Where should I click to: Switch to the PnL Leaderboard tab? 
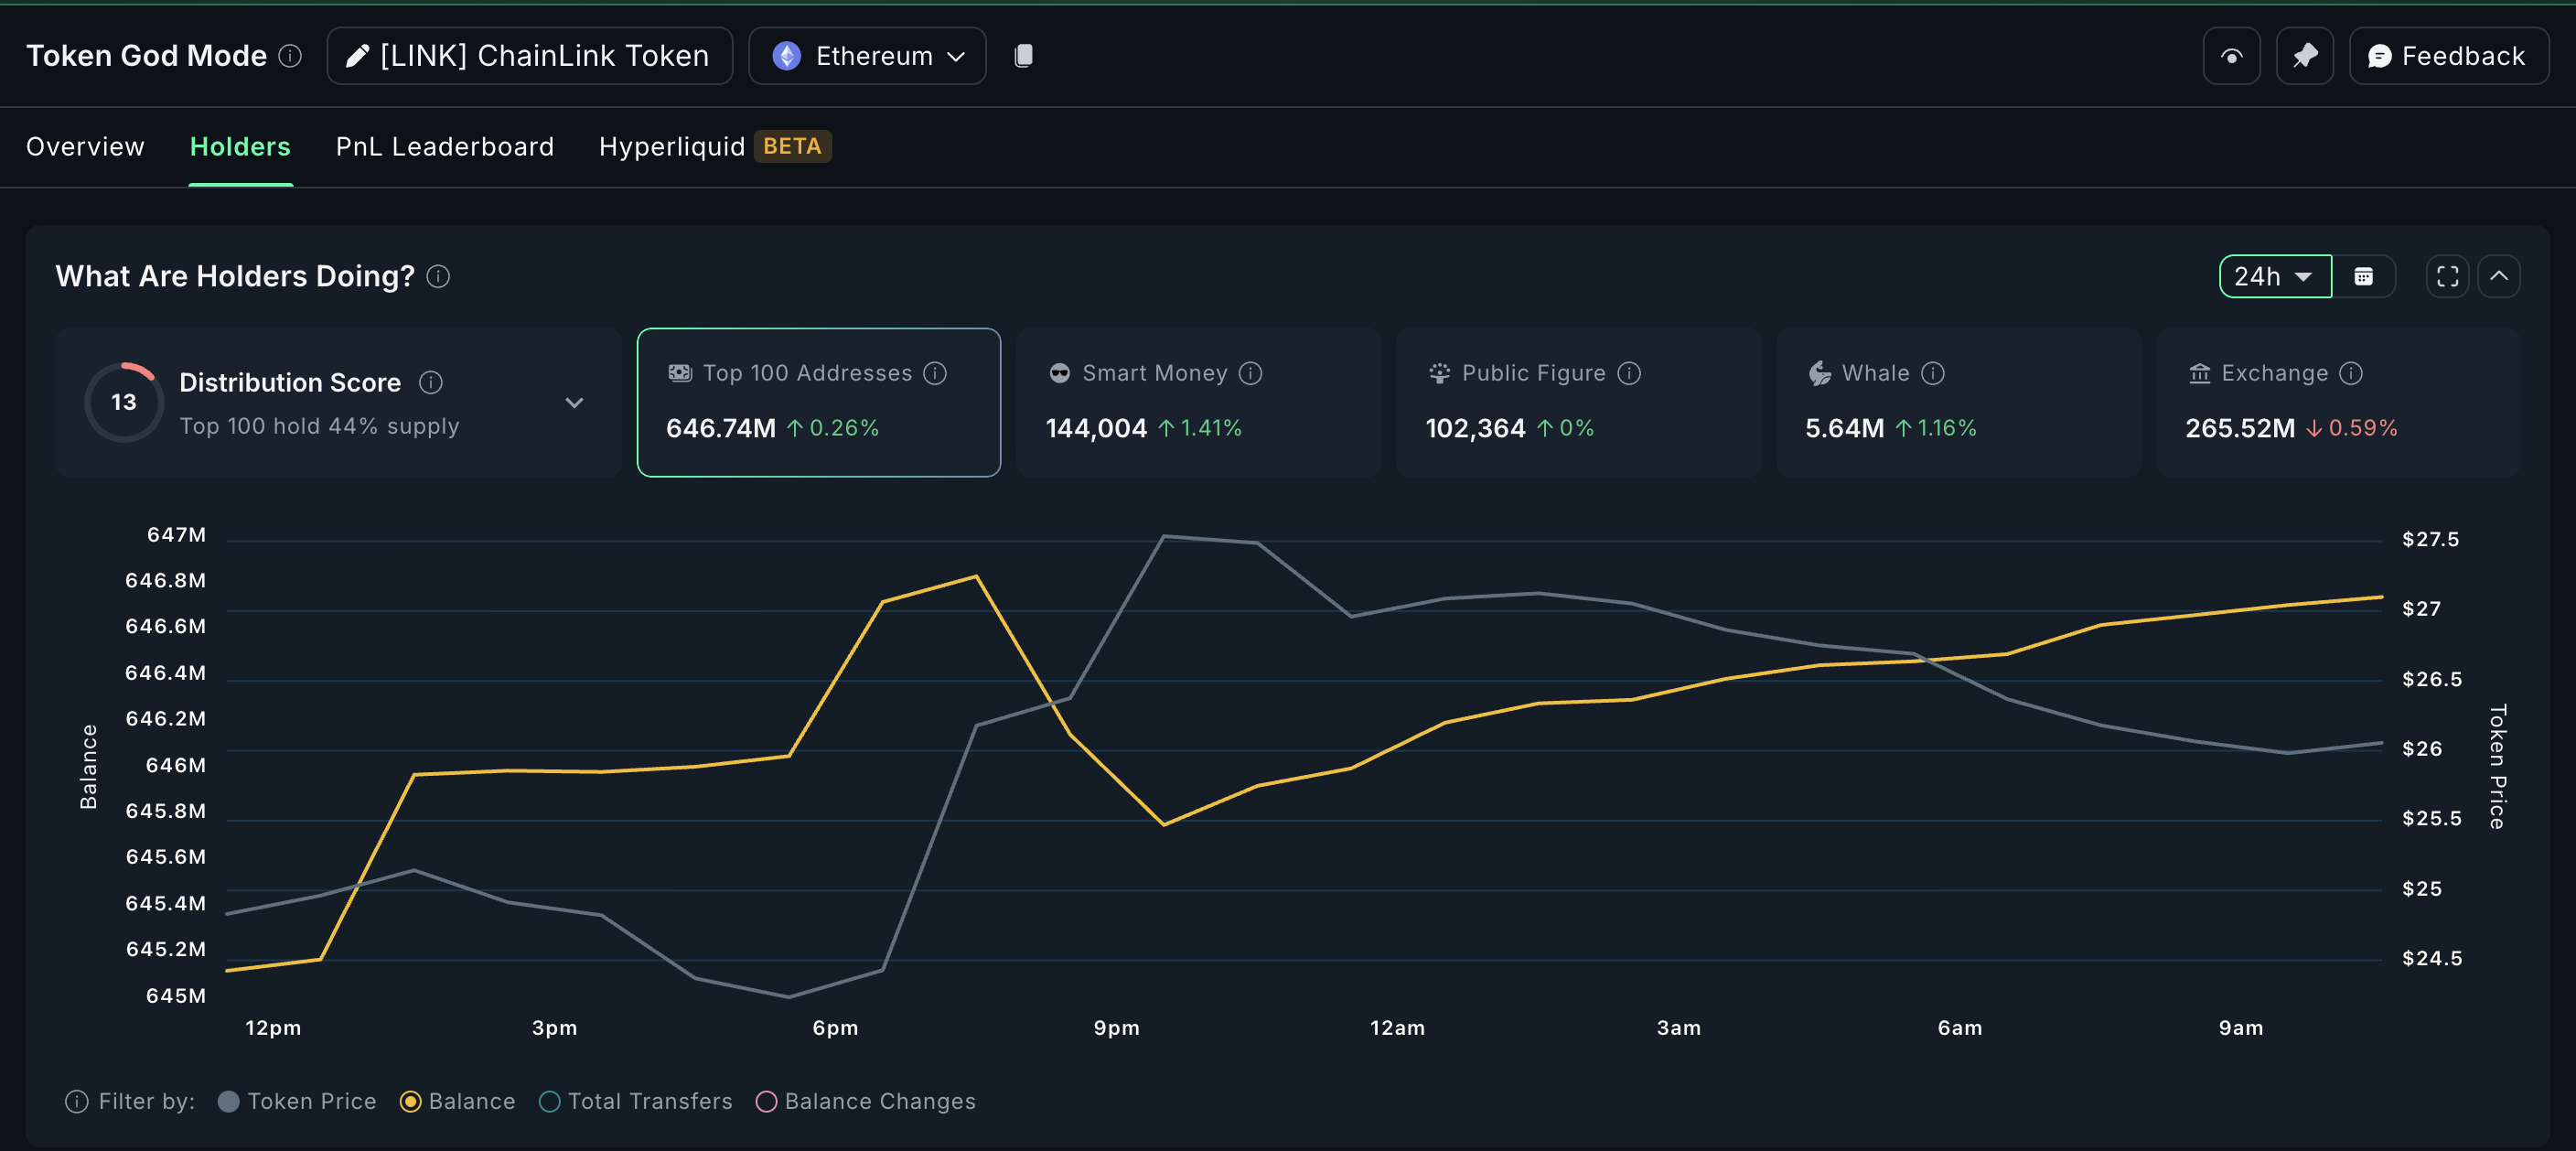[444, 146]
